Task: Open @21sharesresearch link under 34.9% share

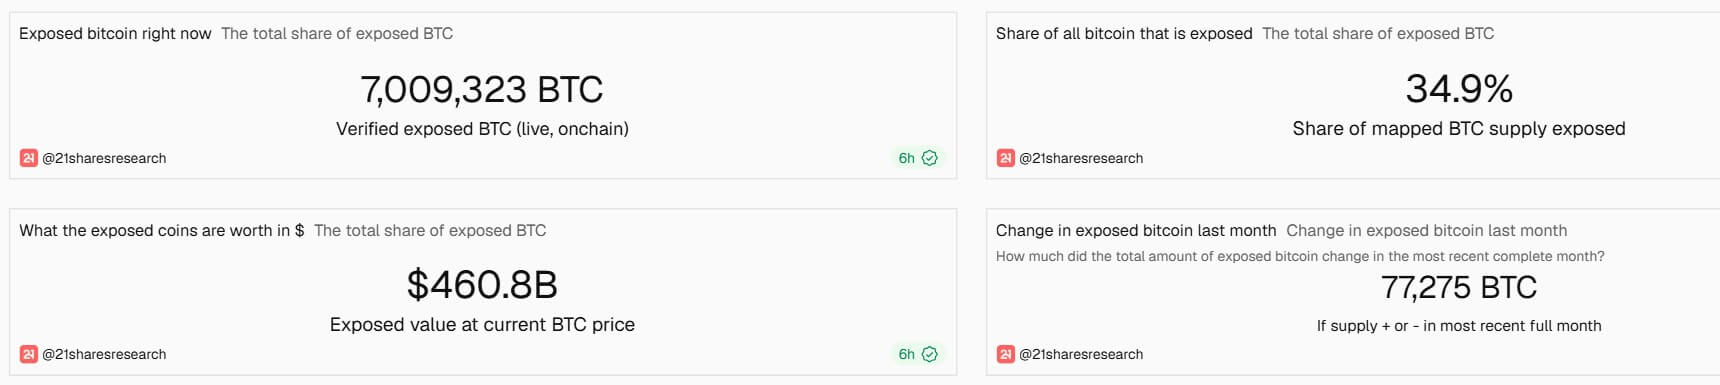Action: [x=1081, y=158]
